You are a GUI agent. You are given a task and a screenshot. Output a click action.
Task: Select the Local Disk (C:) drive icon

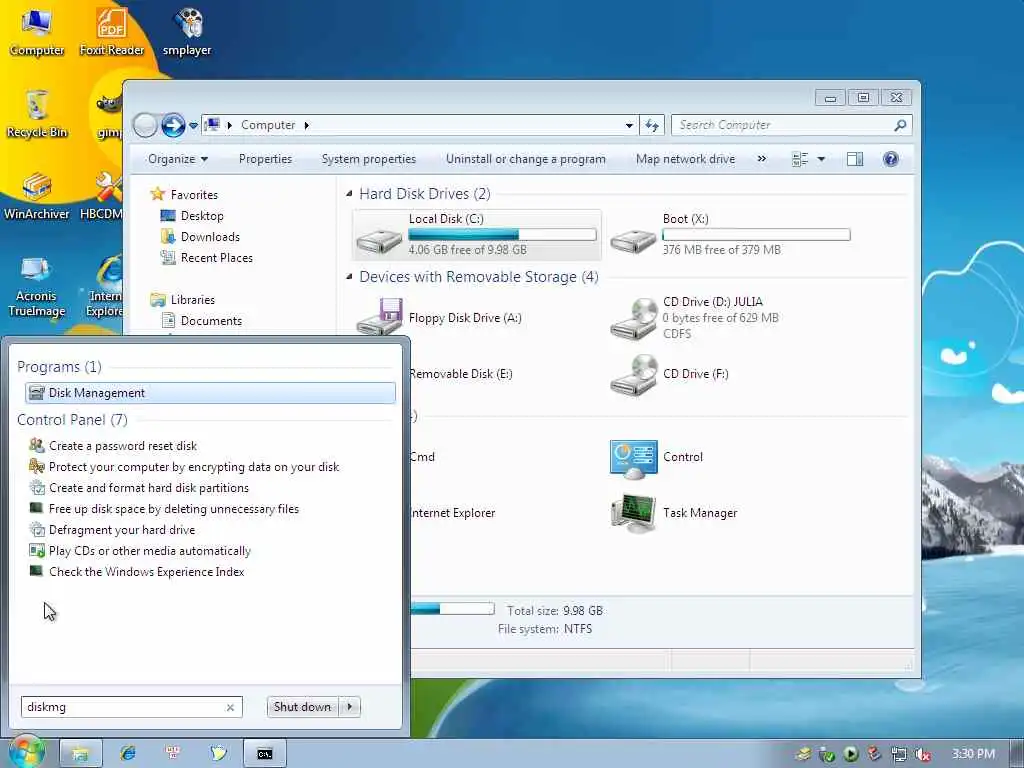pos(379,240)
